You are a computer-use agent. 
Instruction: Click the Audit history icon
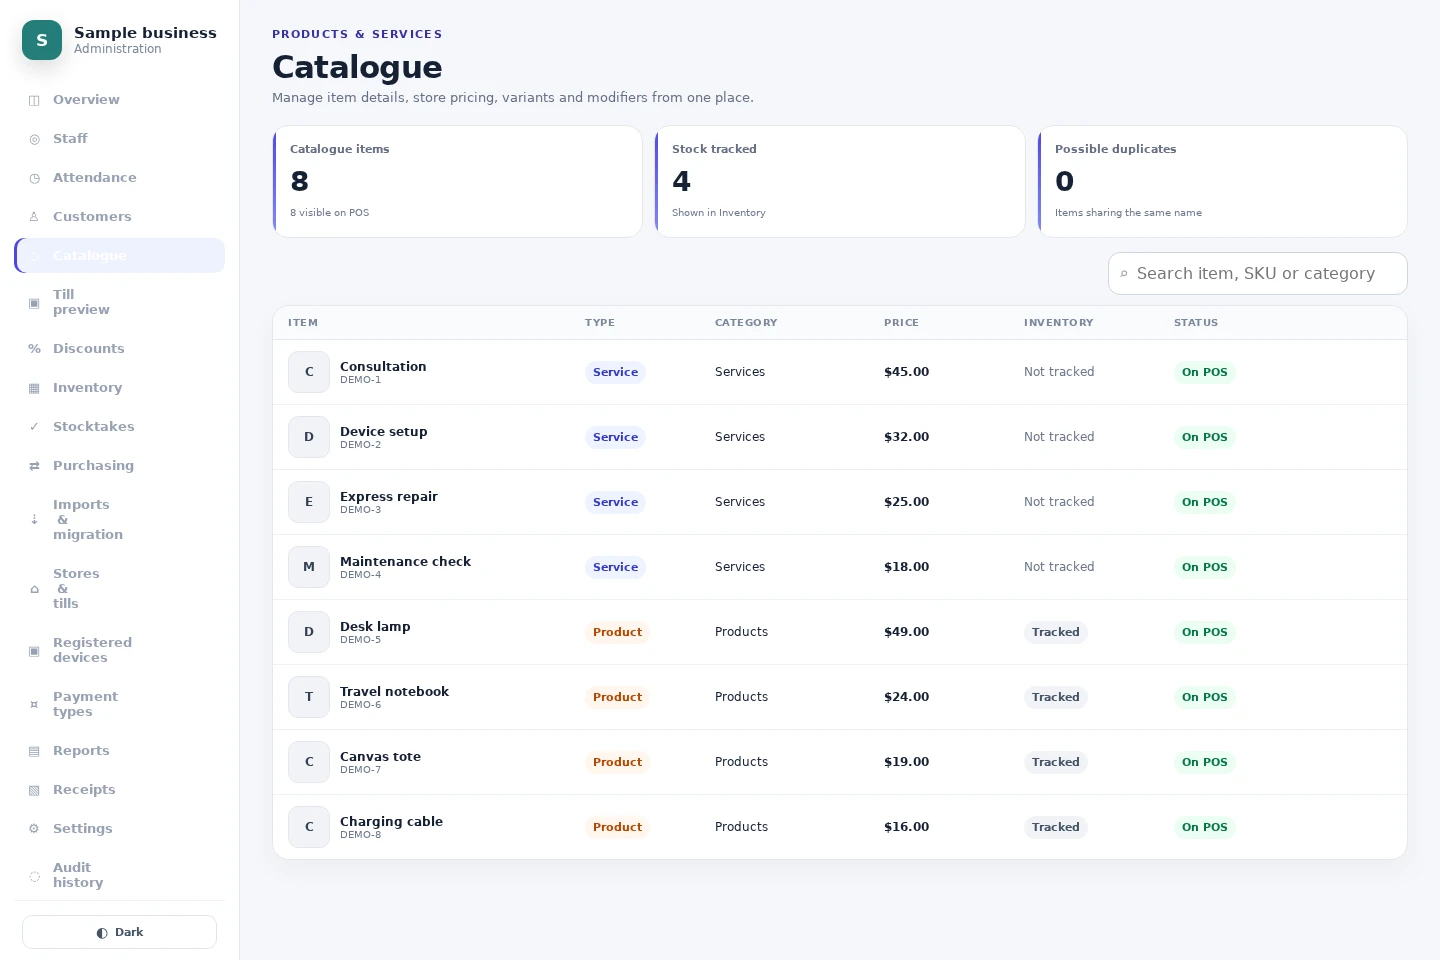[34, 876]
